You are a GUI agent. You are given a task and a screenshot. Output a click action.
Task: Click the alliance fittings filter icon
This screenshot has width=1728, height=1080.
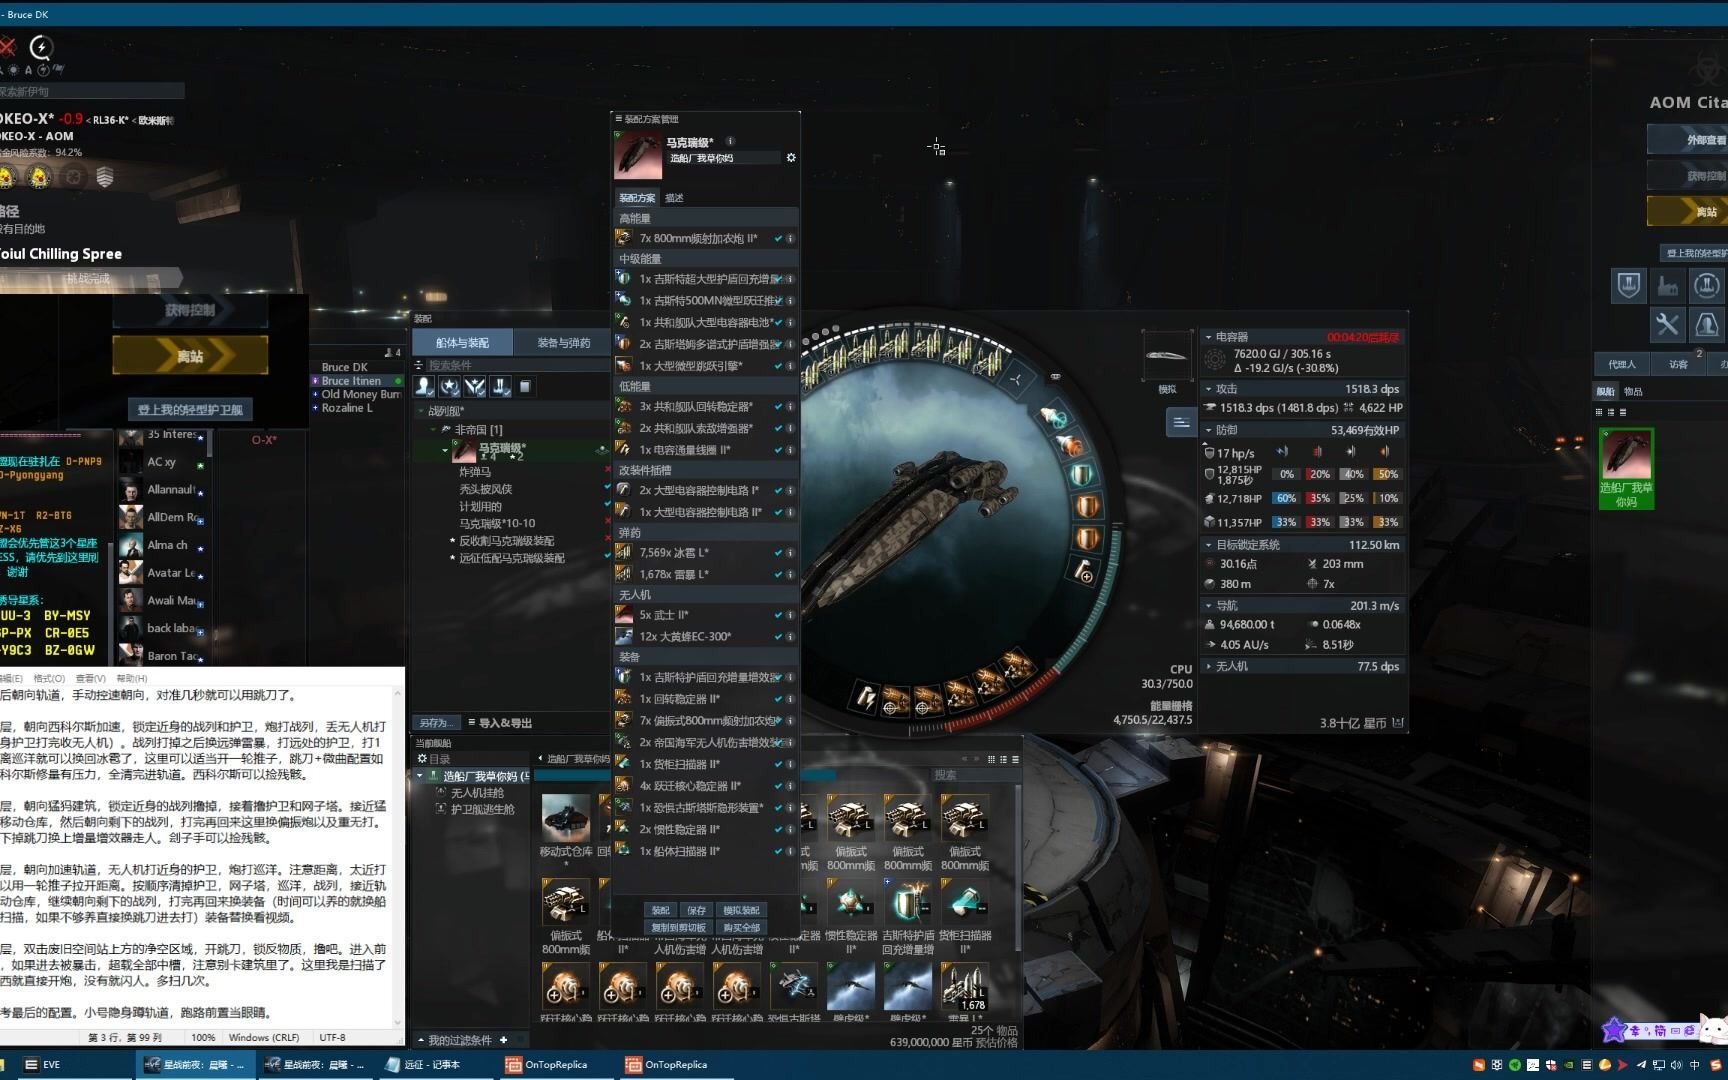pos(475,386)
